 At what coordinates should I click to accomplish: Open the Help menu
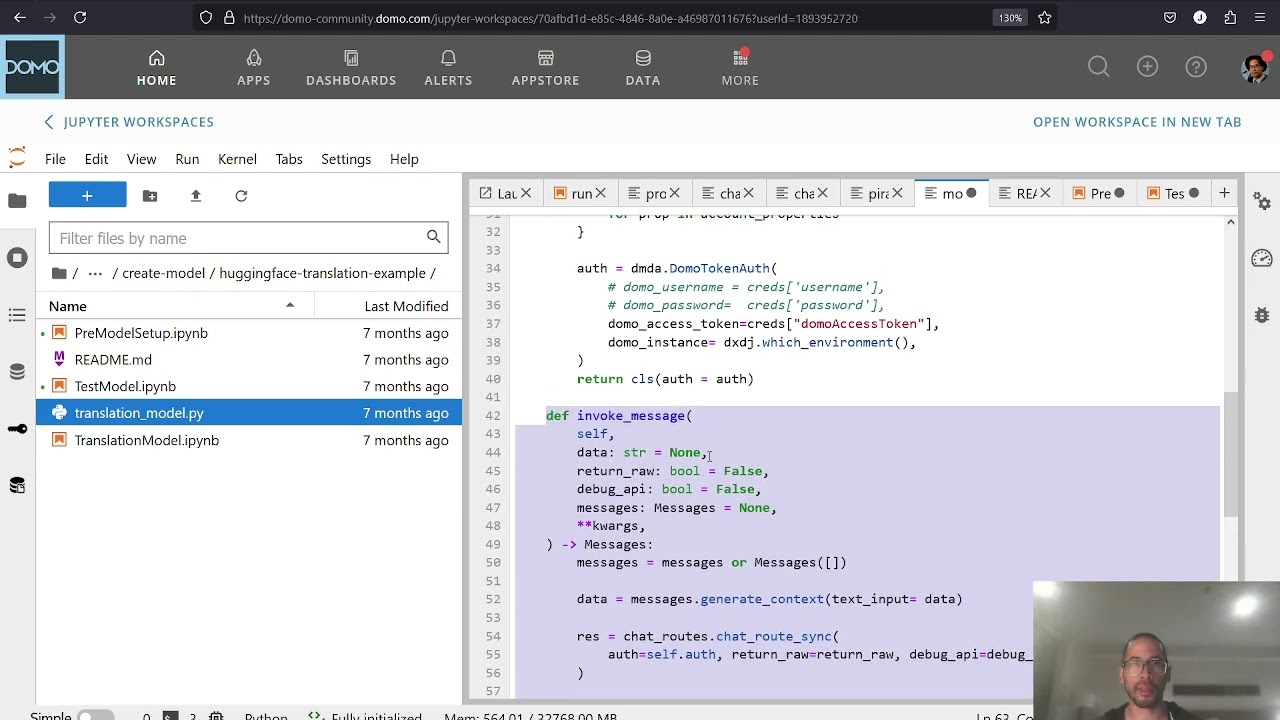click(404, 159)
